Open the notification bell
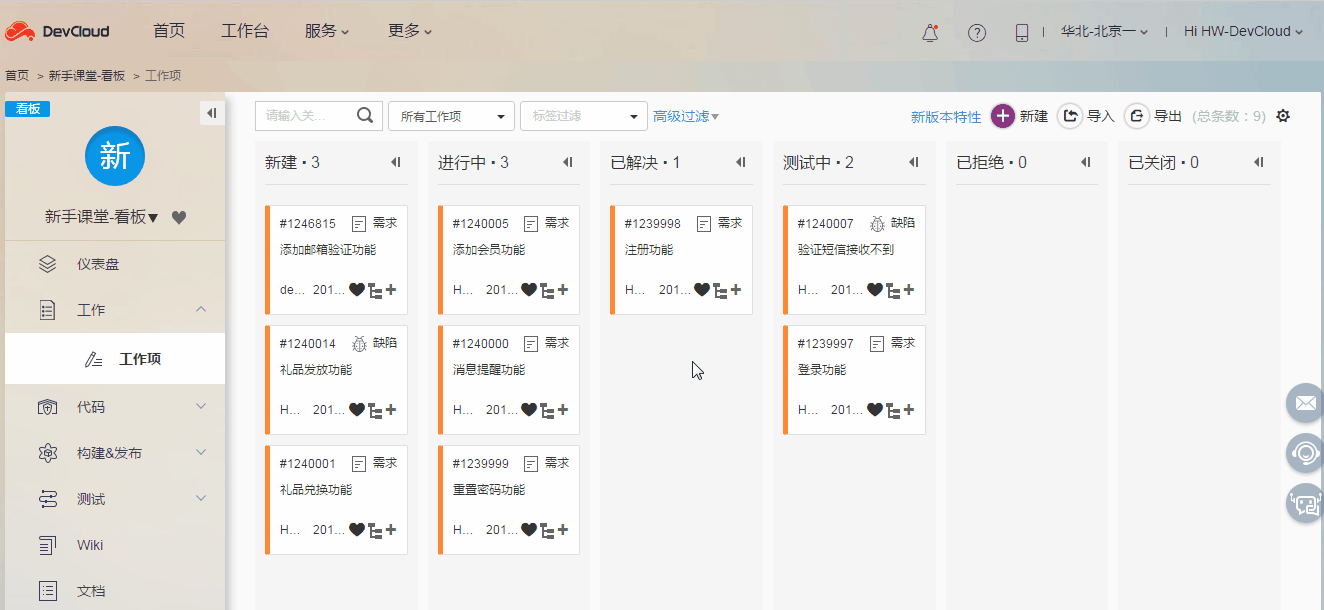This screenshot has width=1324, height=610. click(x=929, y=31)
